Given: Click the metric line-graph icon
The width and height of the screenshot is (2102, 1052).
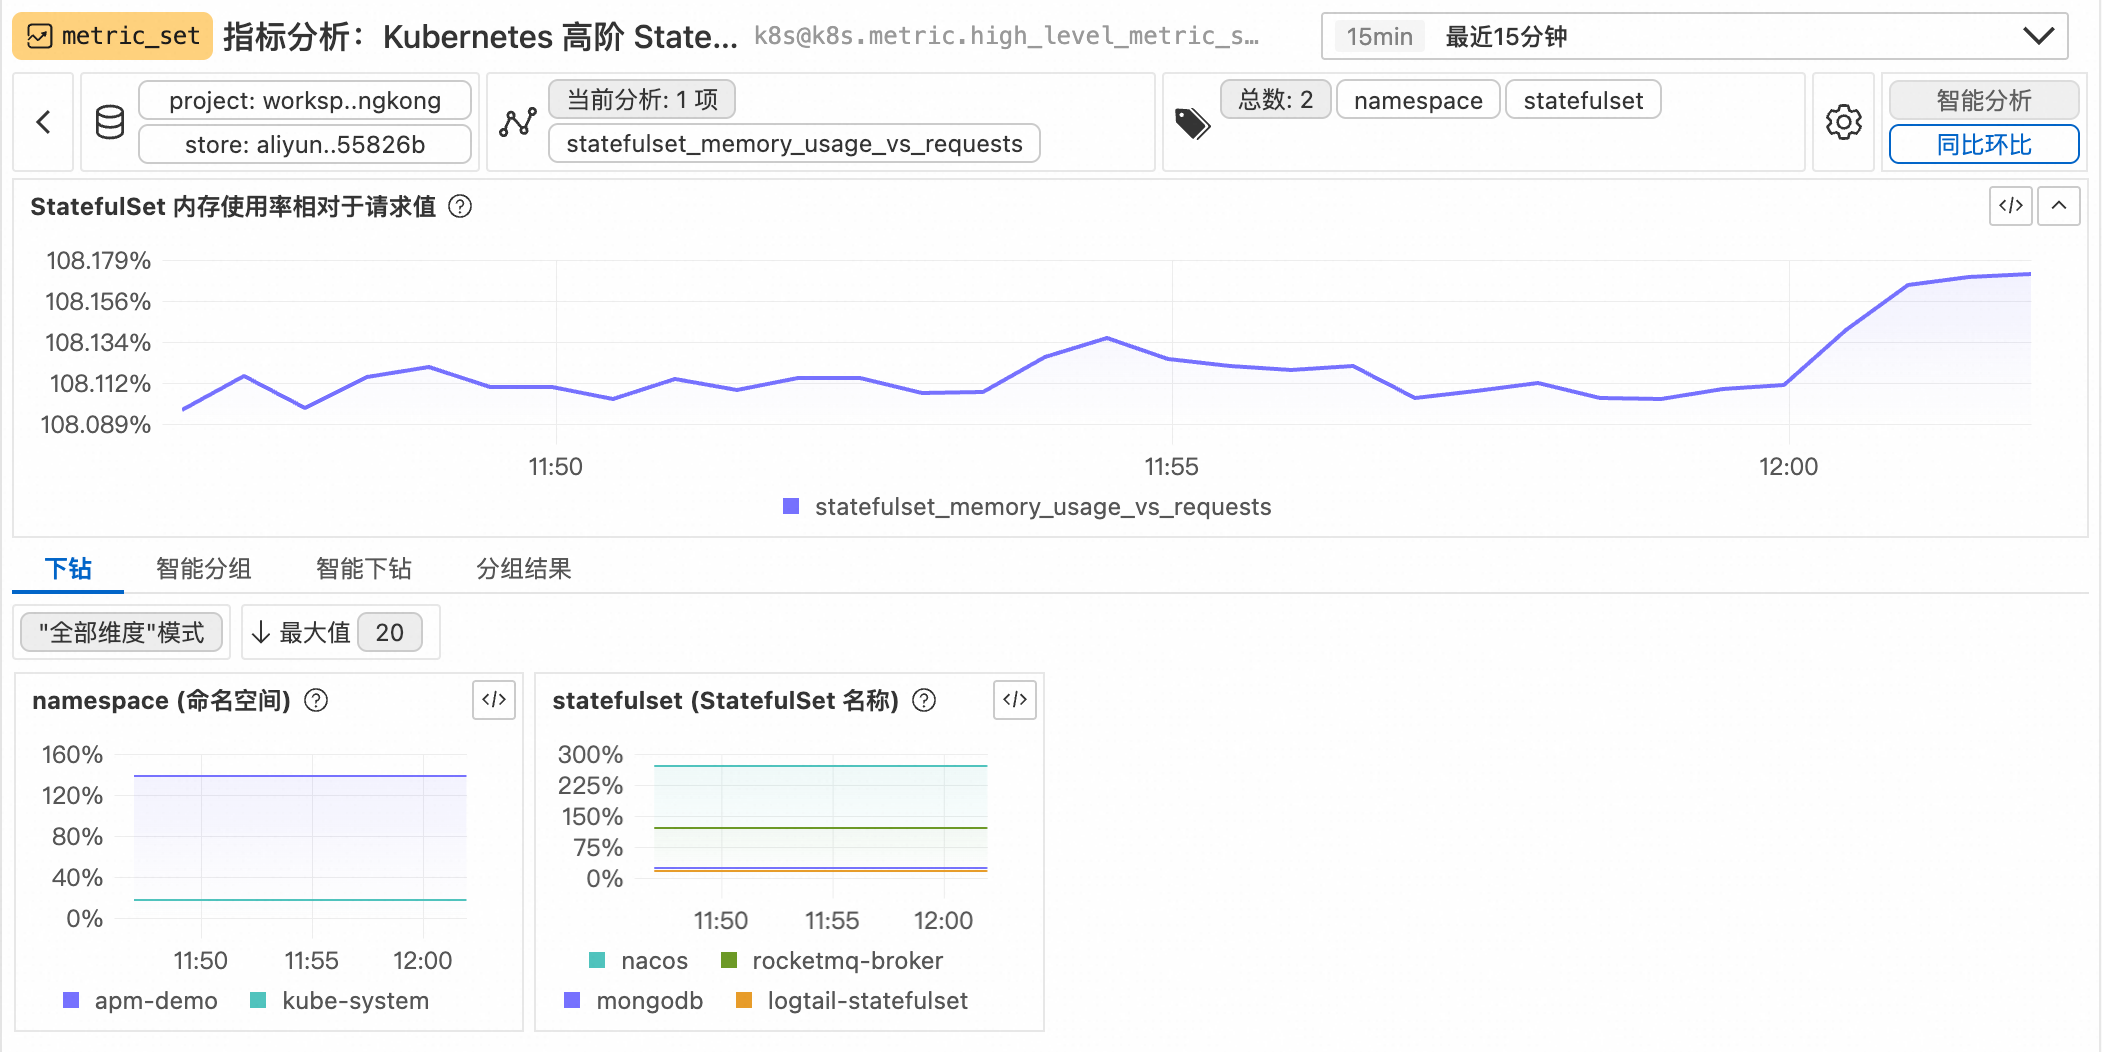Looking at the screenshot, I should tap(518, 122).
